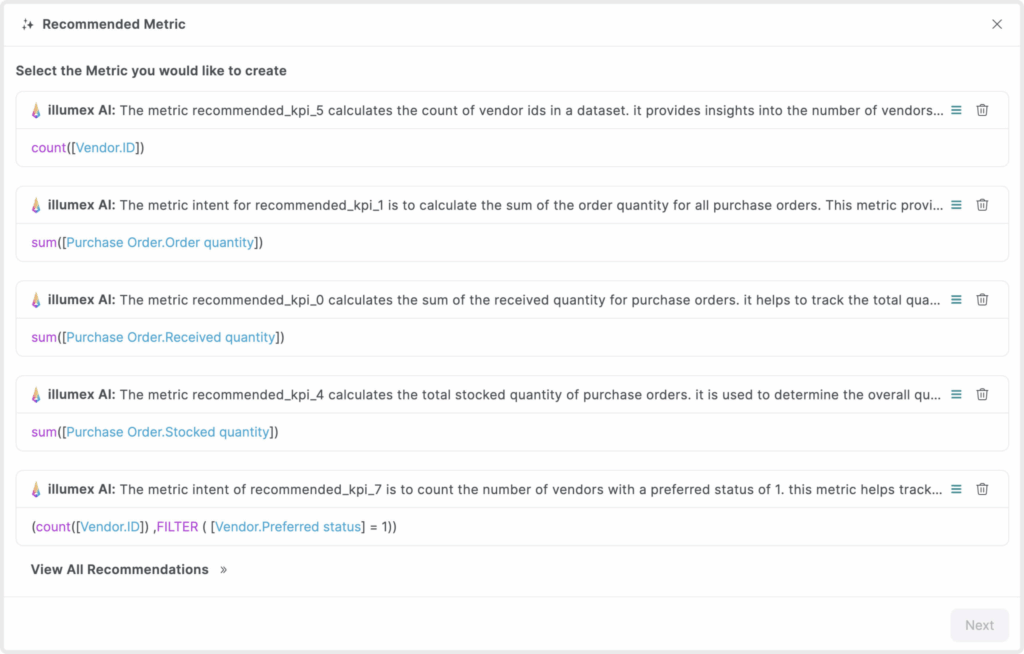Viewport: 1024px width, 654px height.
Task: Open lines menu icon for recommended_kpi_5
Action: [956, 110]
